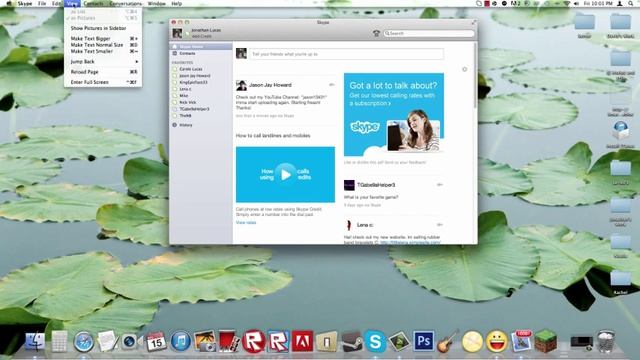The width and height of the screenshot is (640, 360).
Task: Launch the blue-framed Roblox Studio icon in Dock
Action: click(x=278, y=342)
